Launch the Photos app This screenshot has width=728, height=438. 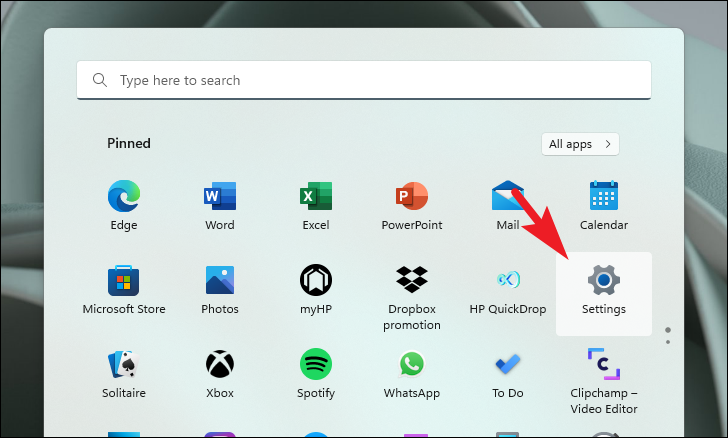coord(220,280)
